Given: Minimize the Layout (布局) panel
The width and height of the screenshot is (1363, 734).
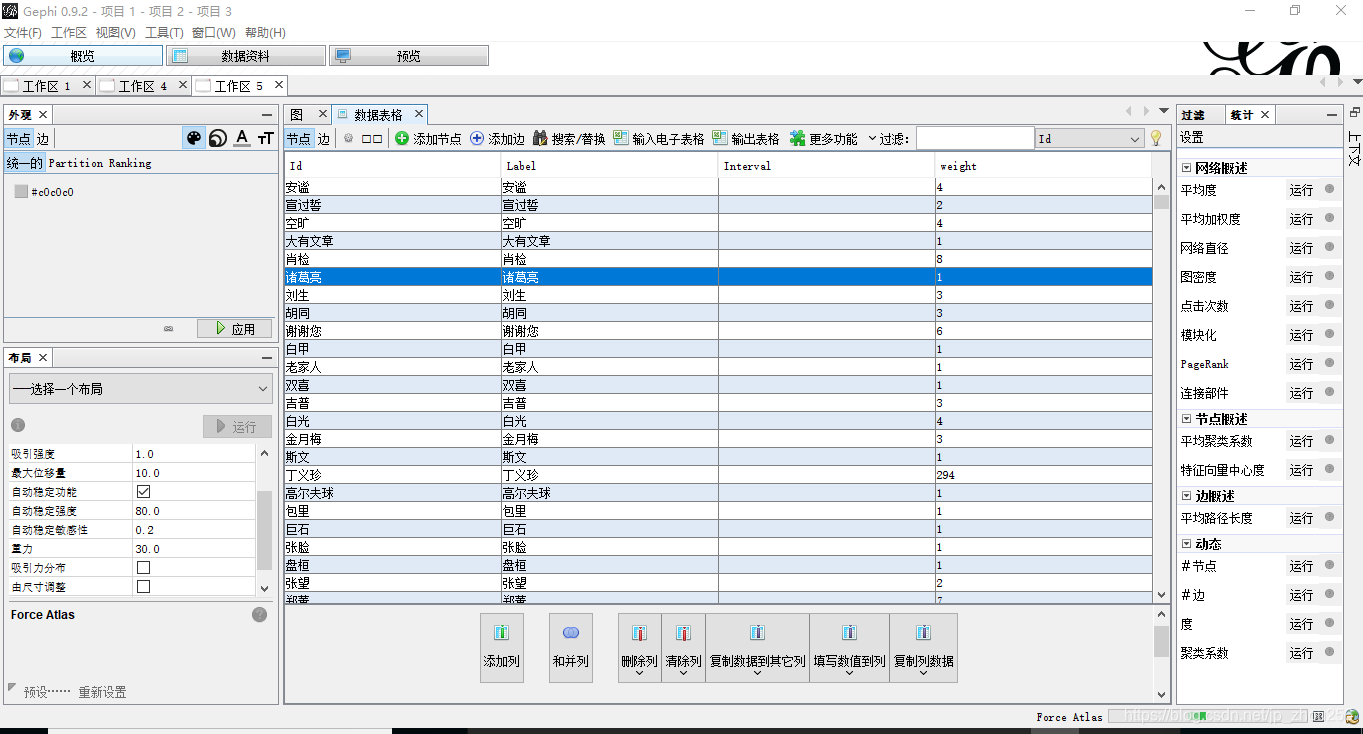Looking at the screenshot, I should point(267,358).
